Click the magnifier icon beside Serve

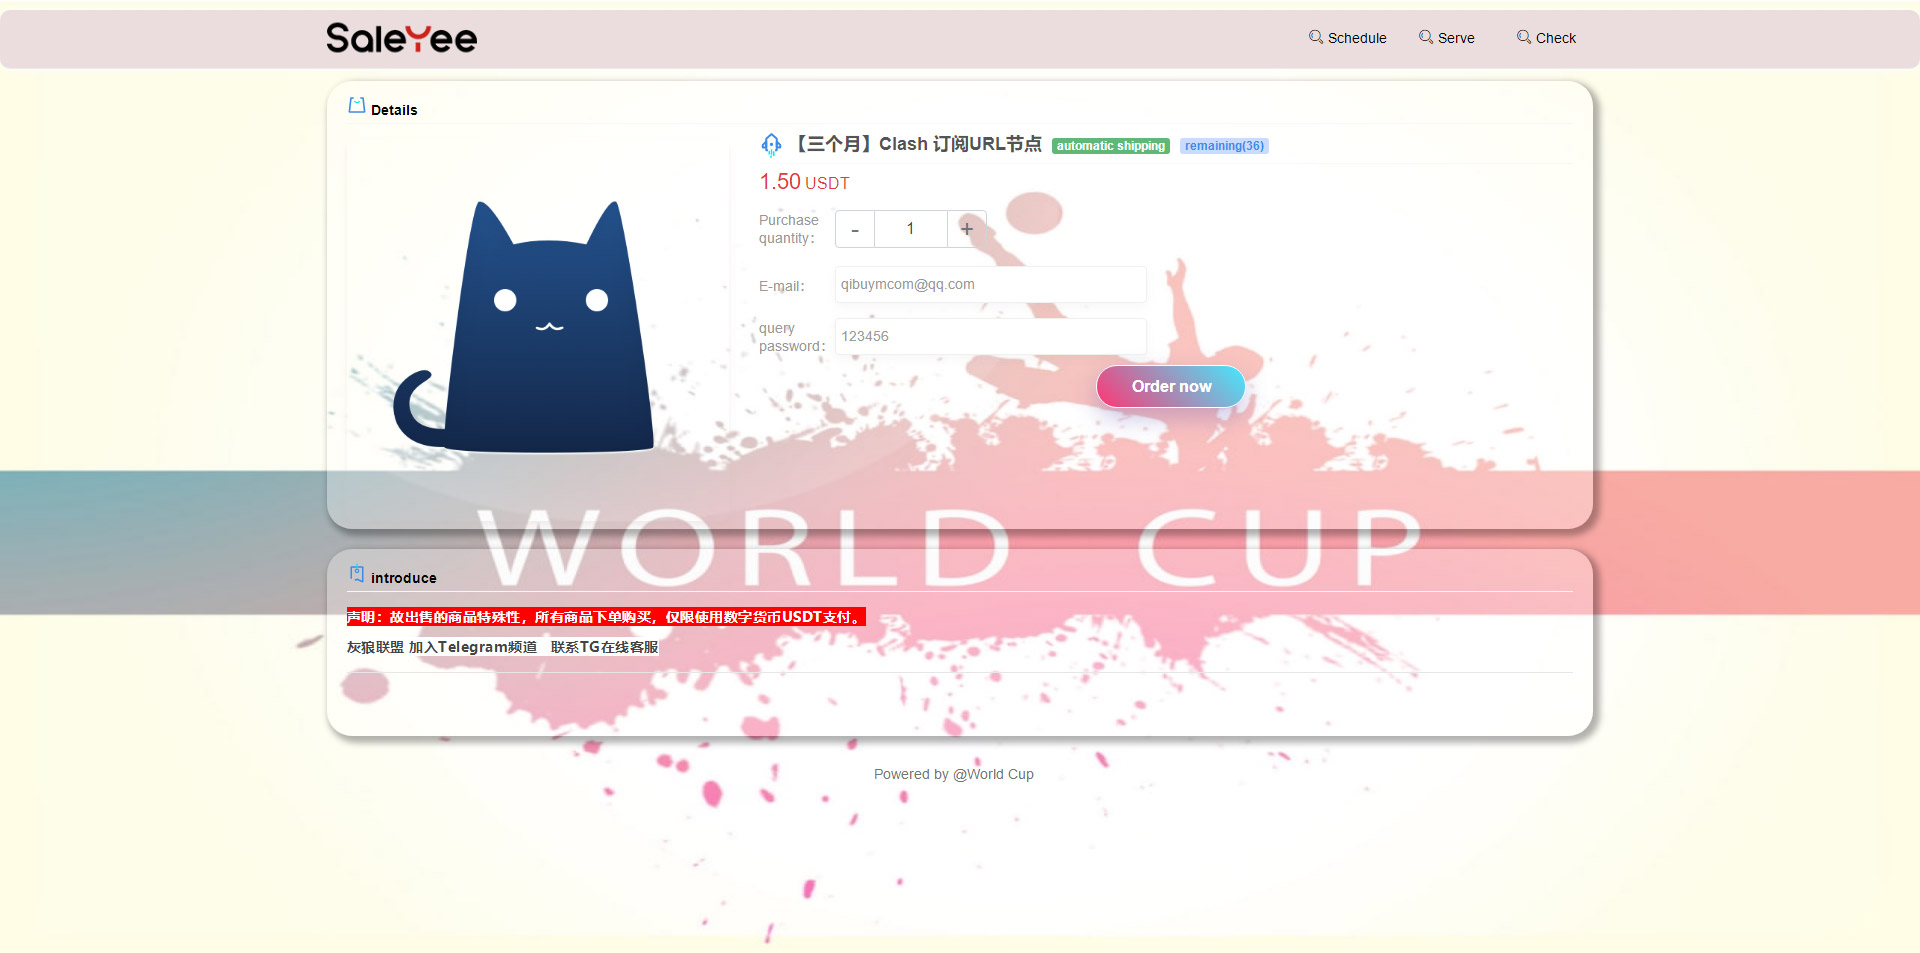click(x=1426, y=37)
